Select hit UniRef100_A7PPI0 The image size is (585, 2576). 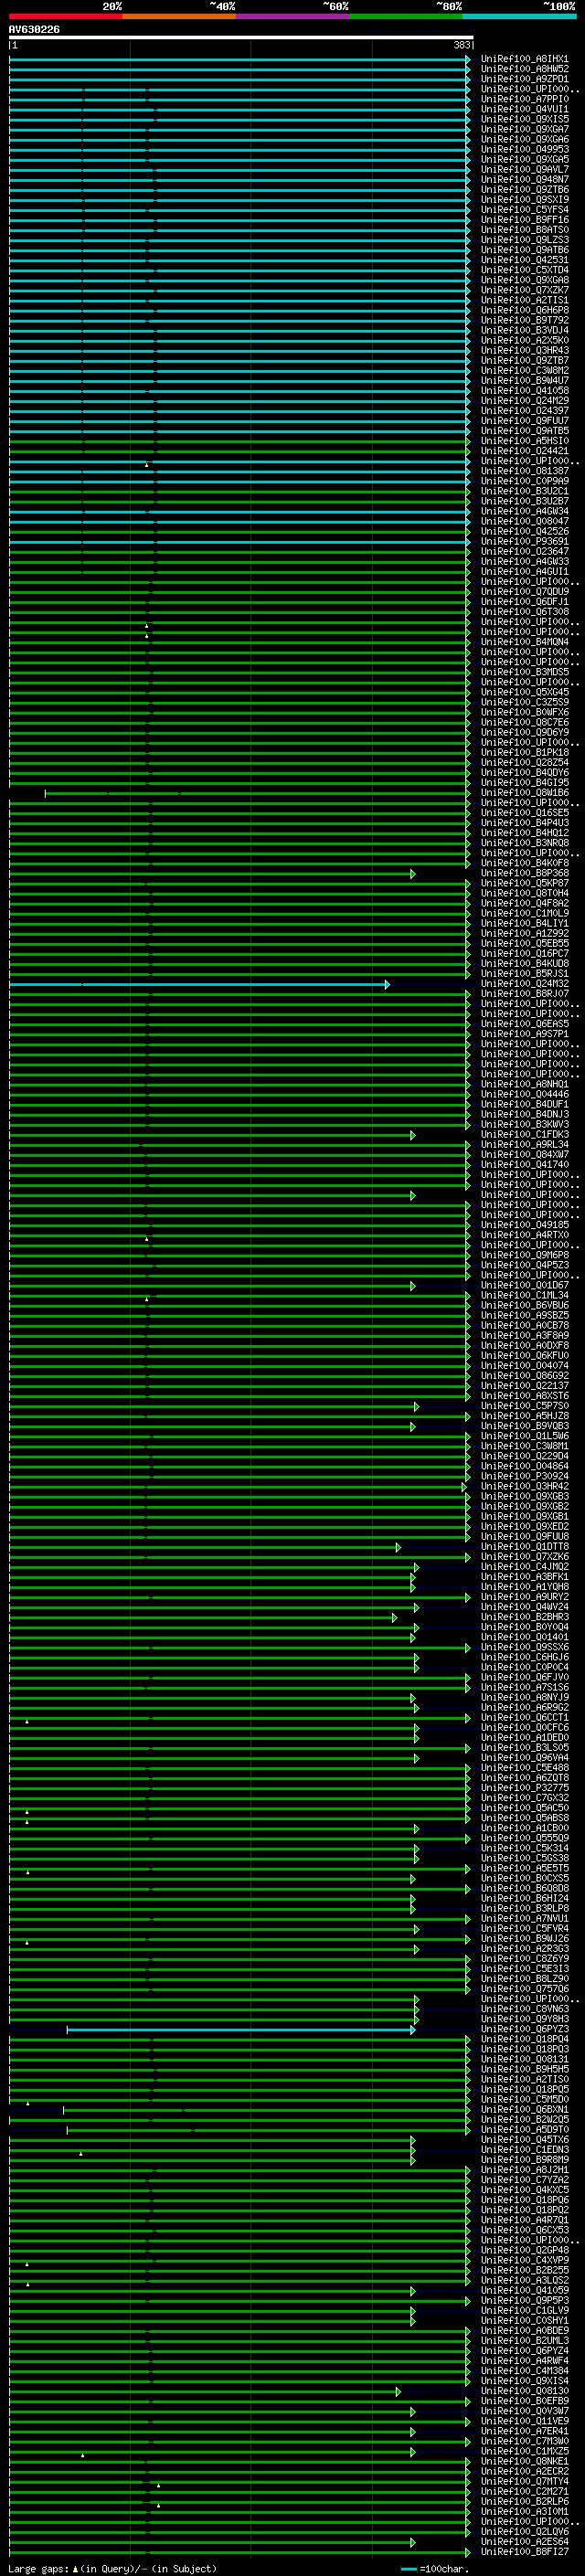click(524, 99)
